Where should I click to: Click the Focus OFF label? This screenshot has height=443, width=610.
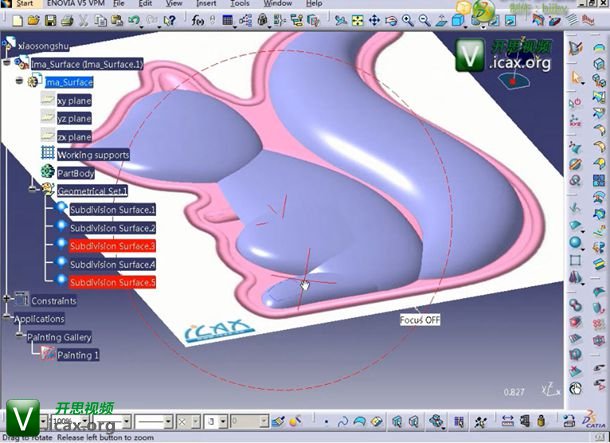(420, 320)
